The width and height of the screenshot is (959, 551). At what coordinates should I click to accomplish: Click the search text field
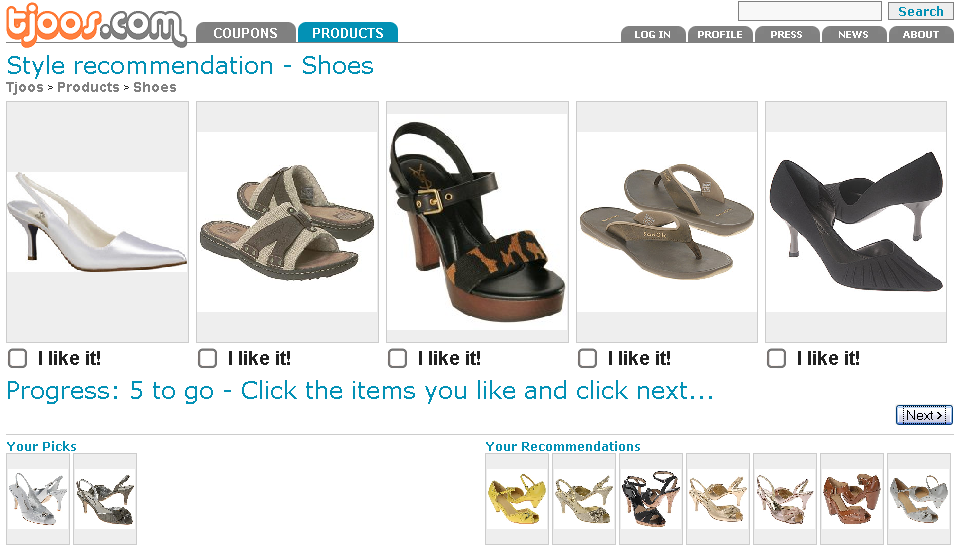click(x=809, y=11)
